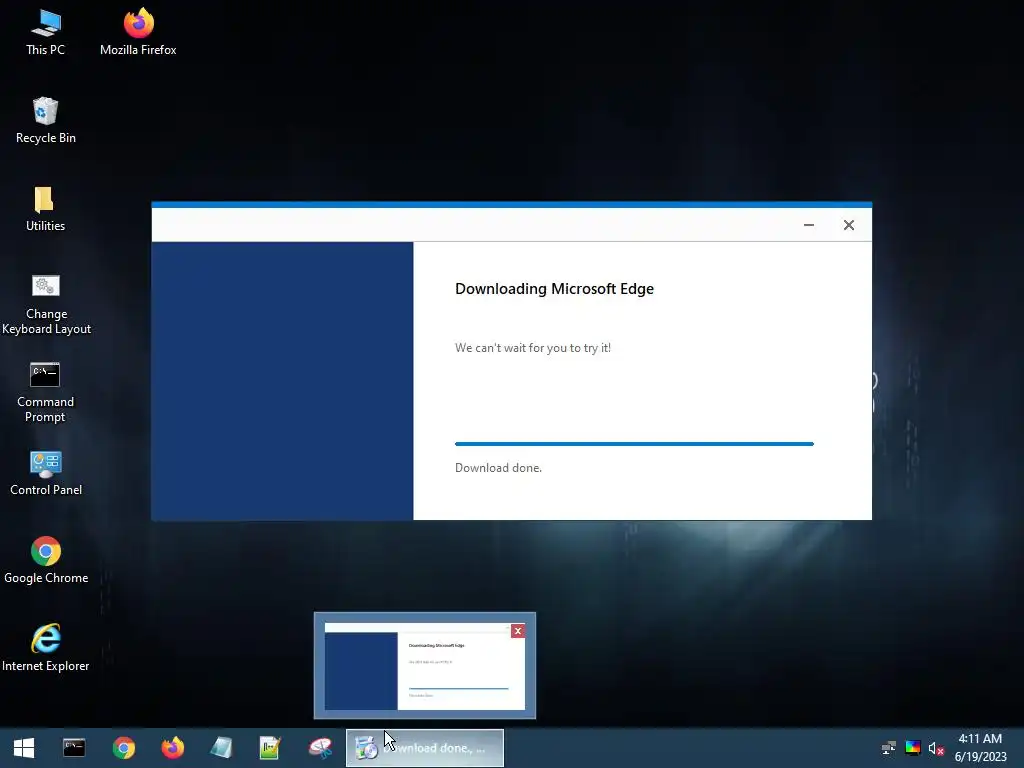
Task: Click Firefox icon in the taskbar
Action: click(172, 748)
